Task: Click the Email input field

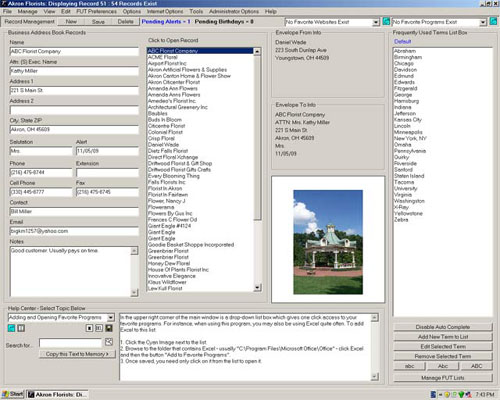Action: pos(74,231)
